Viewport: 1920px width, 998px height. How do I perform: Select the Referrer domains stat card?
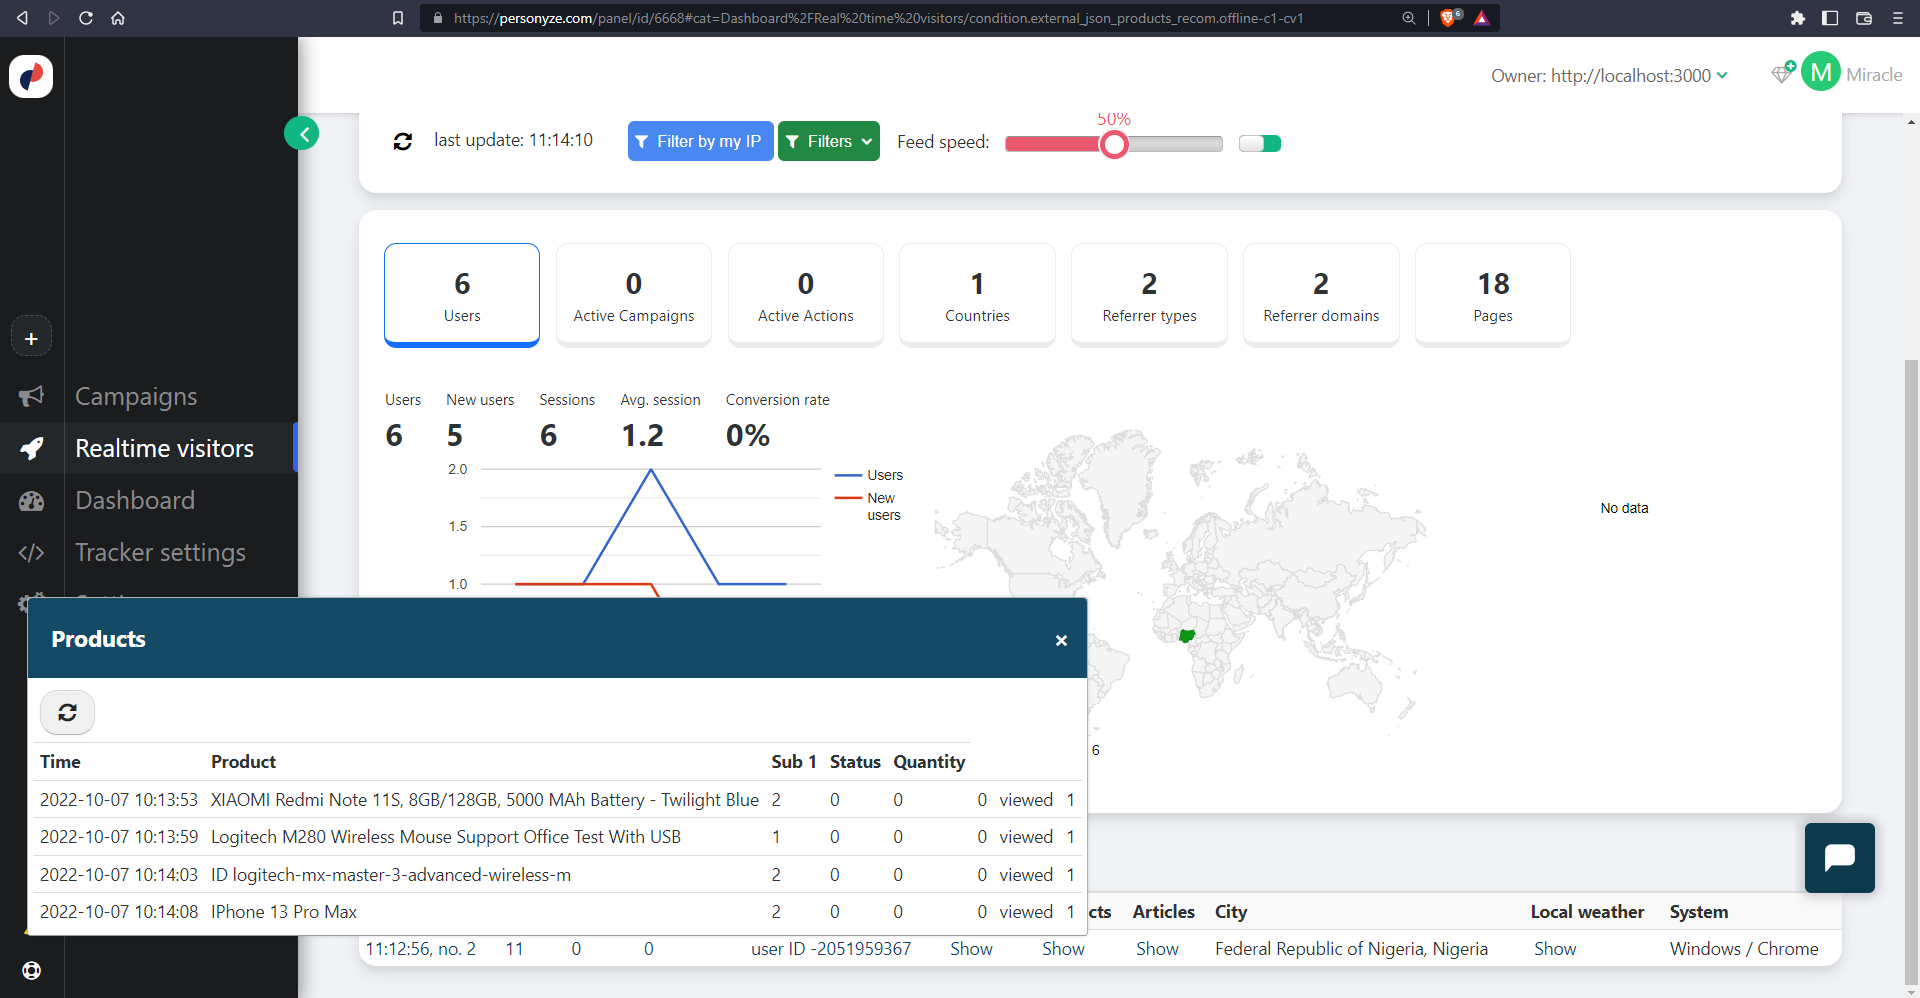click(1321, 295)
